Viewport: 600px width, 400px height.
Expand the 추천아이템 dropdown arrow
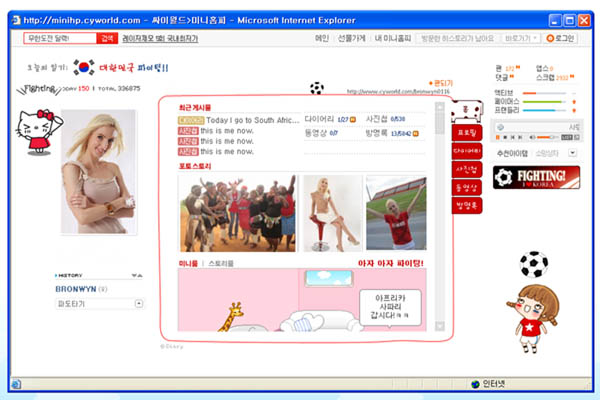pyautogui.click(x=571, y=153)
